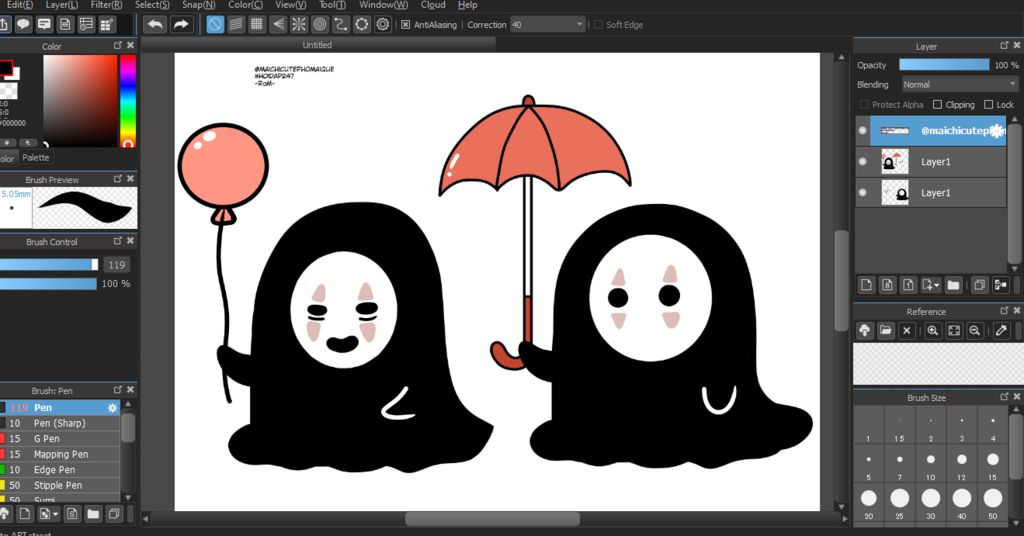
Task: Click the layer Opacity slider
Action: [944, 65]
